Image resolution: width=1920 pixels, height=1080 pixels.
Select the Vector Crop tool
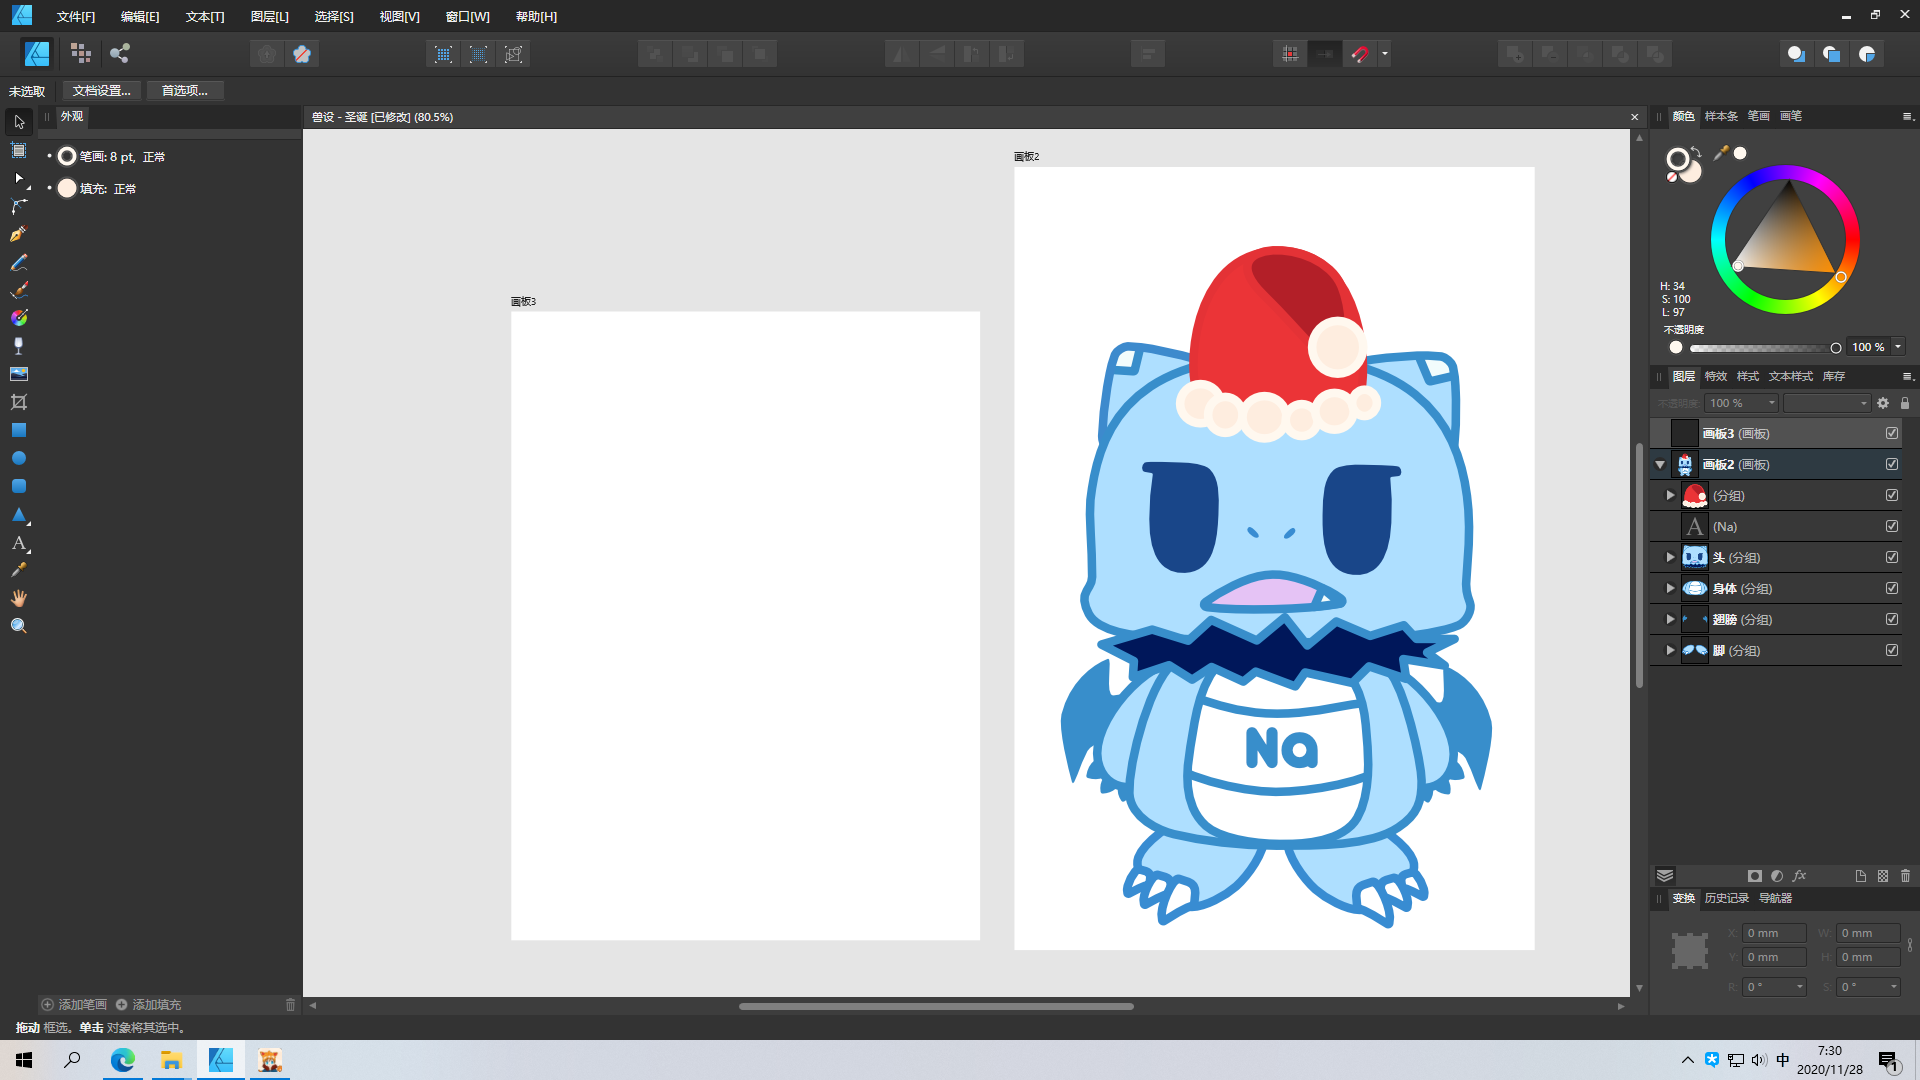[19, 402]
